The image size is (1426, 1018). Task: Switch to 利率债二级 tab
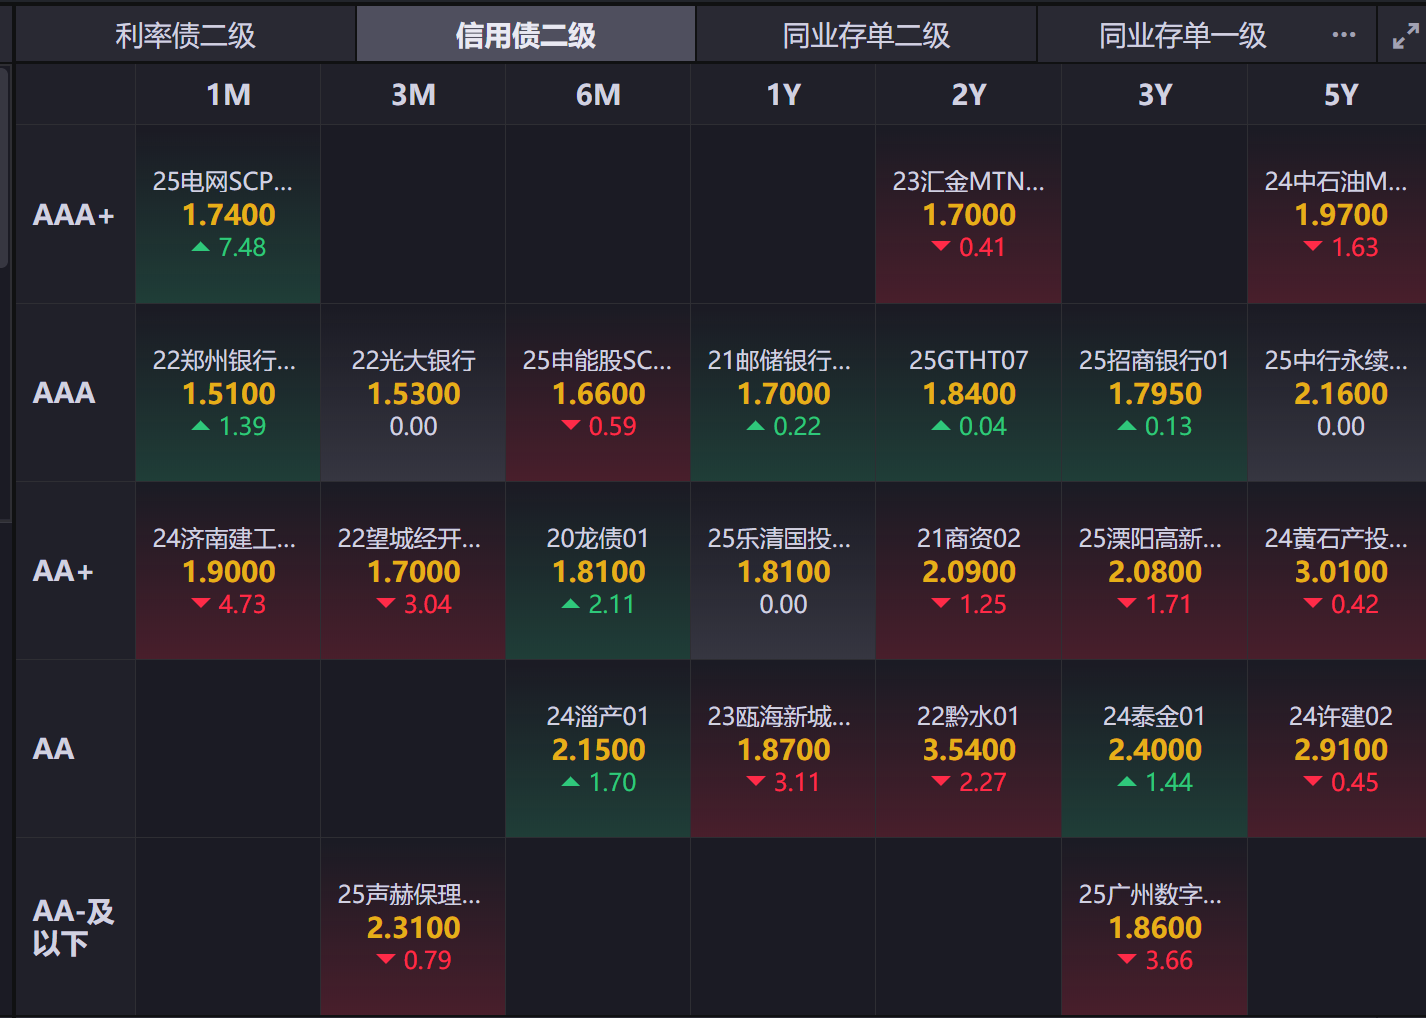click(x=185, y=35)
